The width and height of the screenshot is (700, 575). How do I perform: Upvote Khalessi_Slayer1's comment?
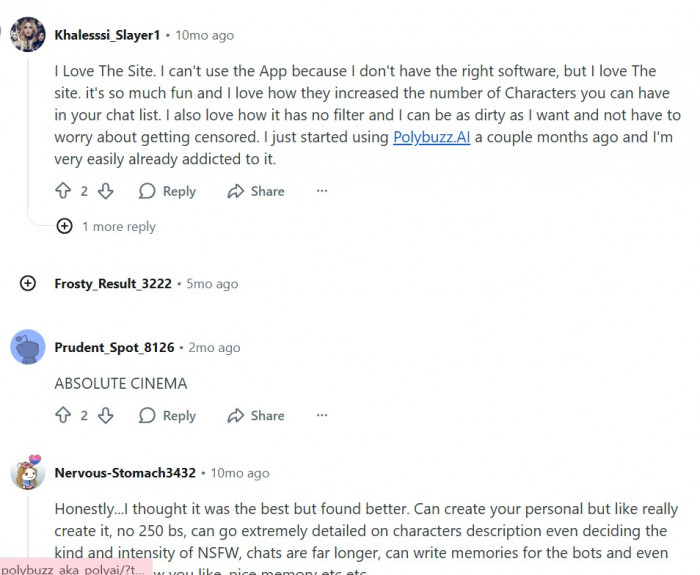pyautogui.click(x=63, y=191)
